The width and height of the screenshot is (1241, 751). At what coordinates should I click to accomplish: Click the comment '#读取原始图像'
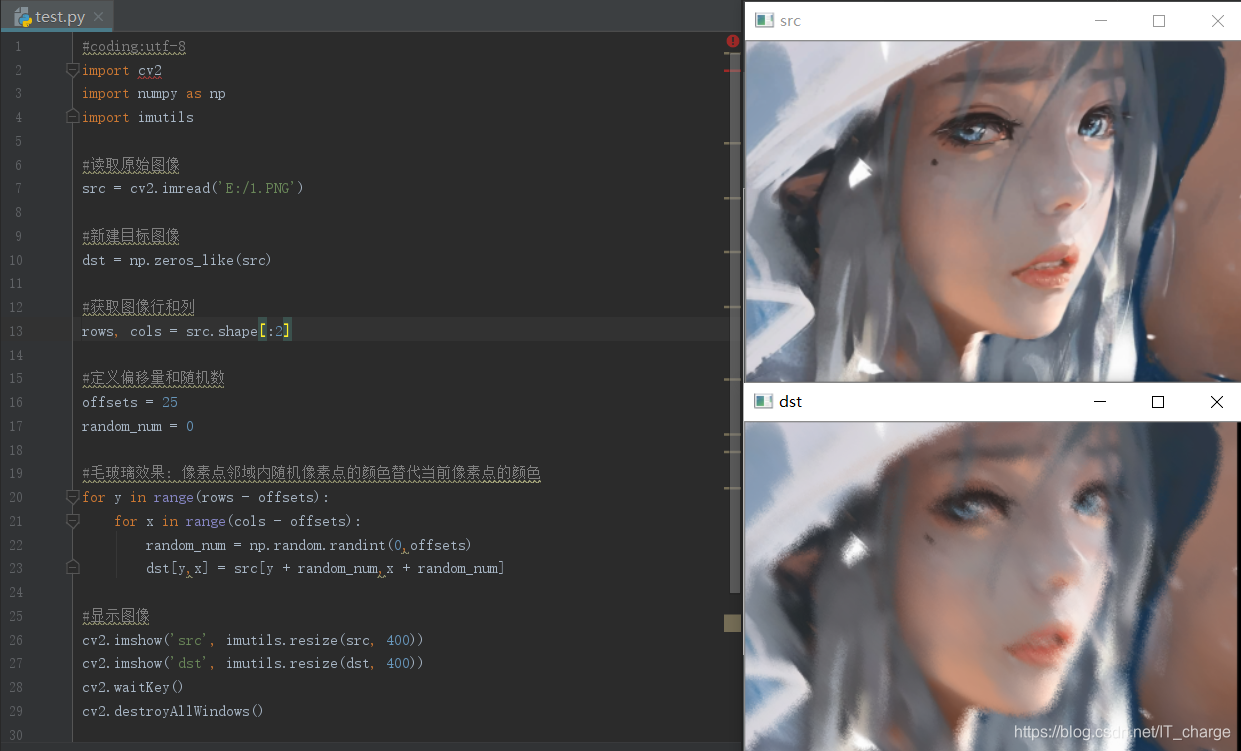[x=131, y=165]
